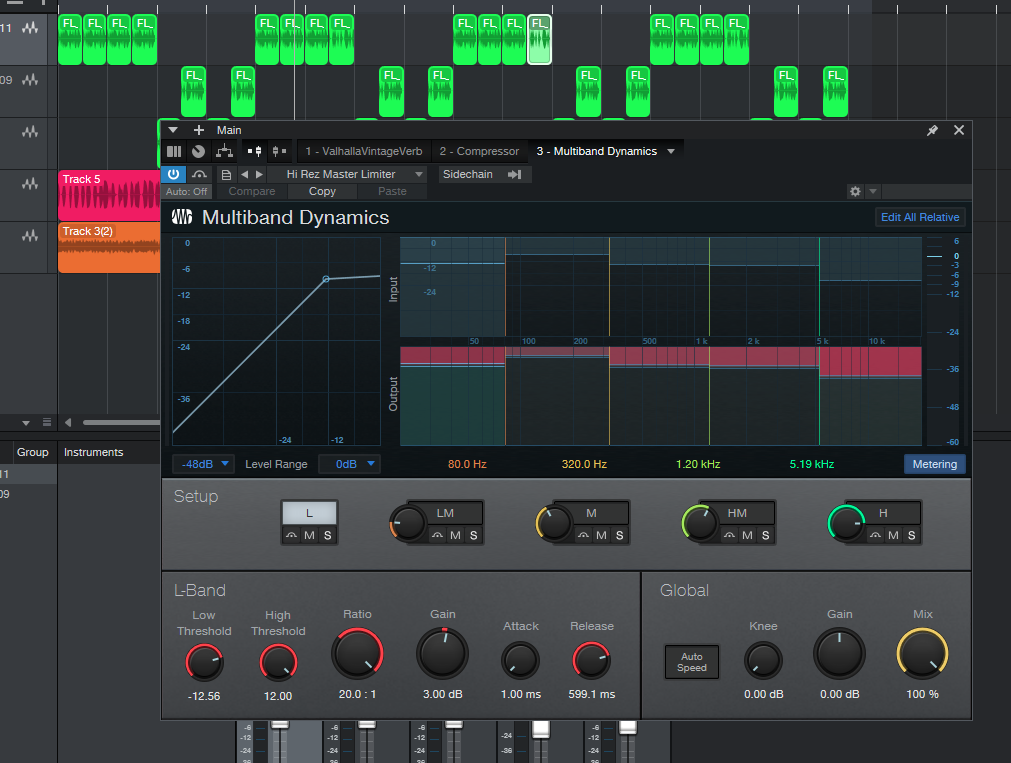This screenshot has height=763, width=1011.
Task: Bypass the H band
Action: coord(875,535)
